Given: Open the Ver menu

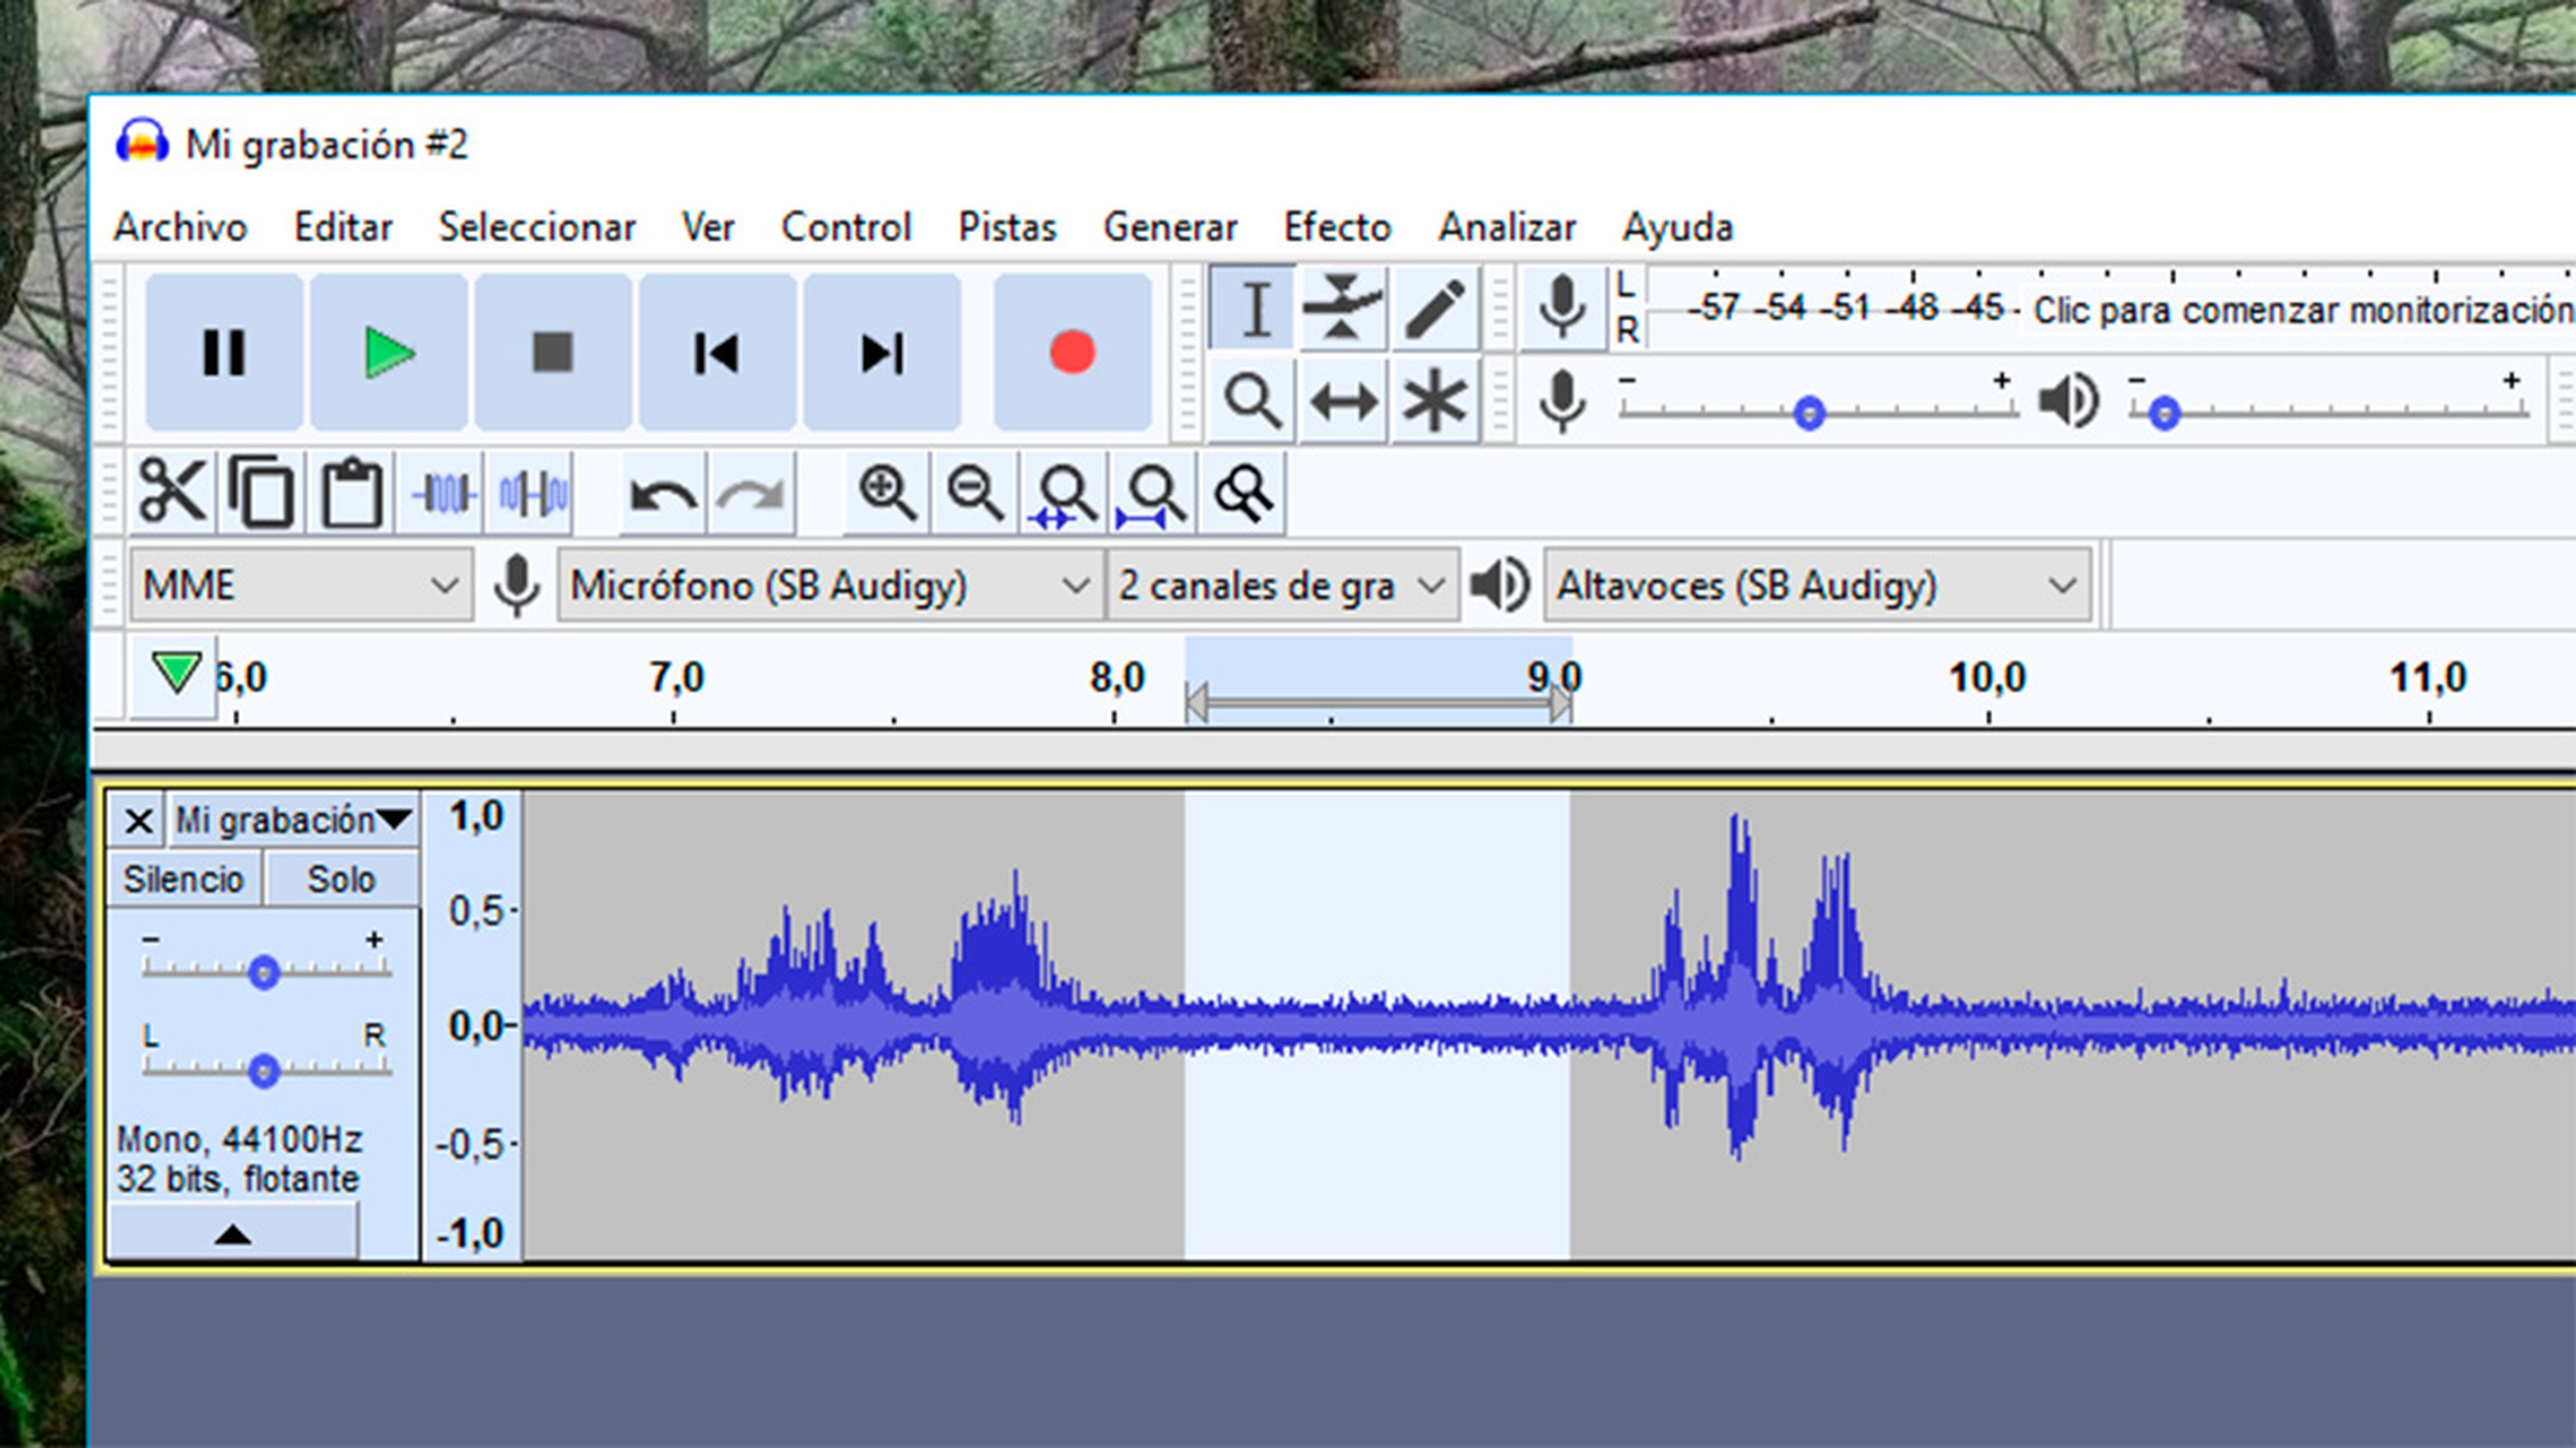Looking at the screenshot, I should (708, 228).
